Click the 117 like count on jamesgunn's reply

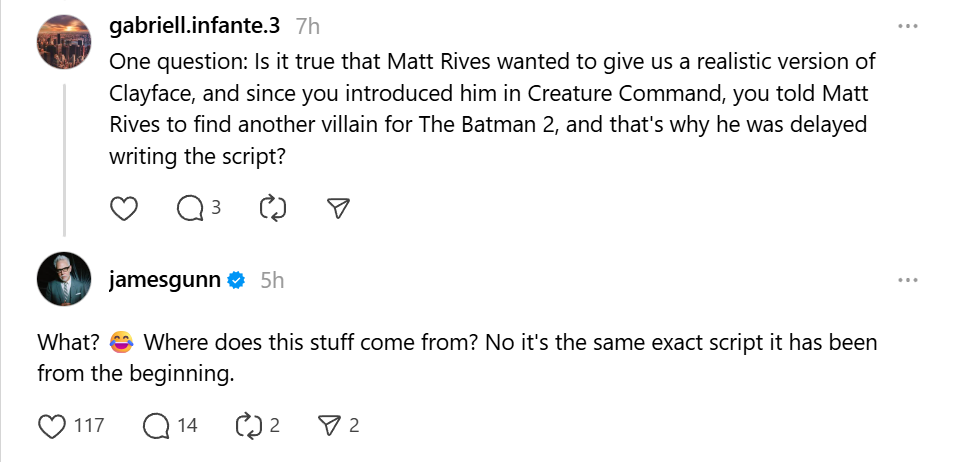pyautogui.click(x=89, y=426)
